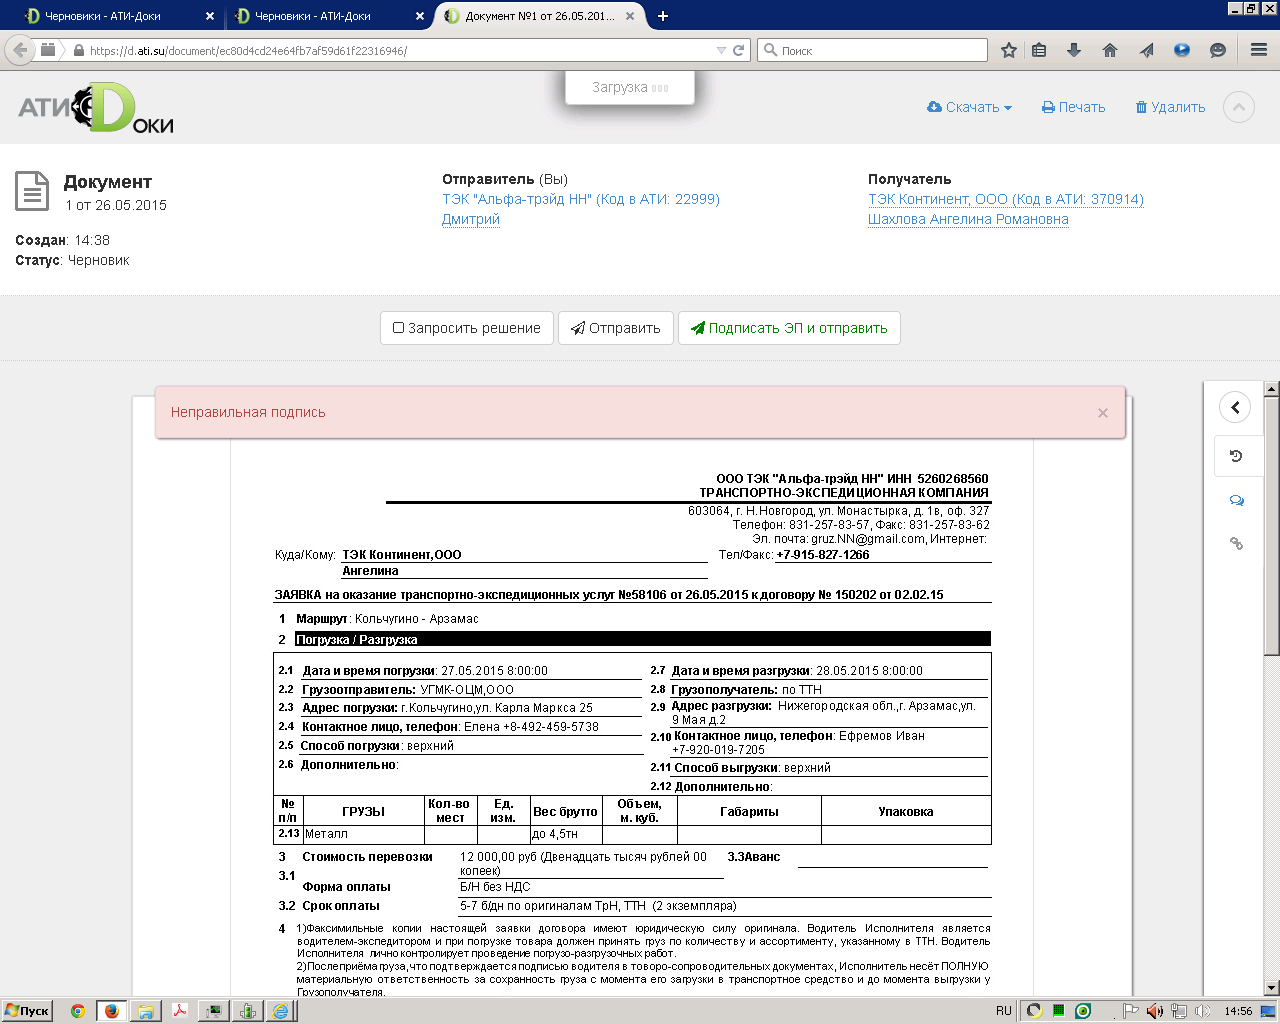Screen dimensions: 1280x1024
Task: Show bookmarks list icon
Action: (1039, 50)
